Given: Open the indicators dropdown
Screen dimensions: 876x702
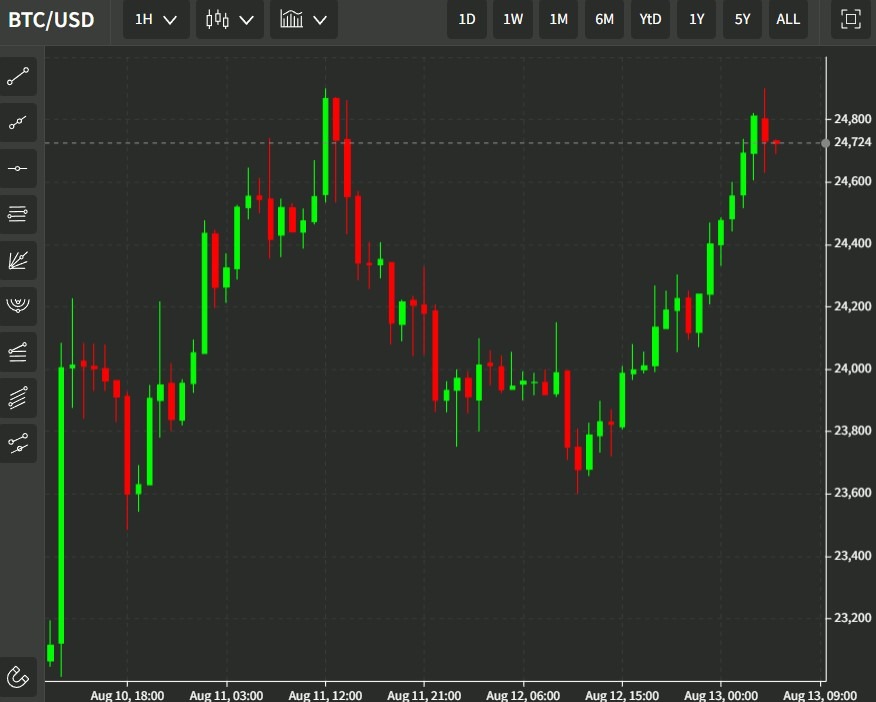Looking at the screenshot, I should coord(303,20).
